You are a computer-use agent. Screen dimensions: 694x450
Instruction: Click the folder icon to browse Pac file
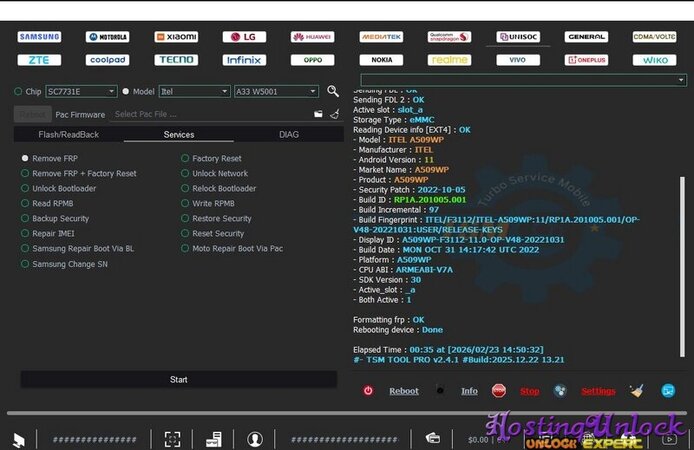point(318,114)
